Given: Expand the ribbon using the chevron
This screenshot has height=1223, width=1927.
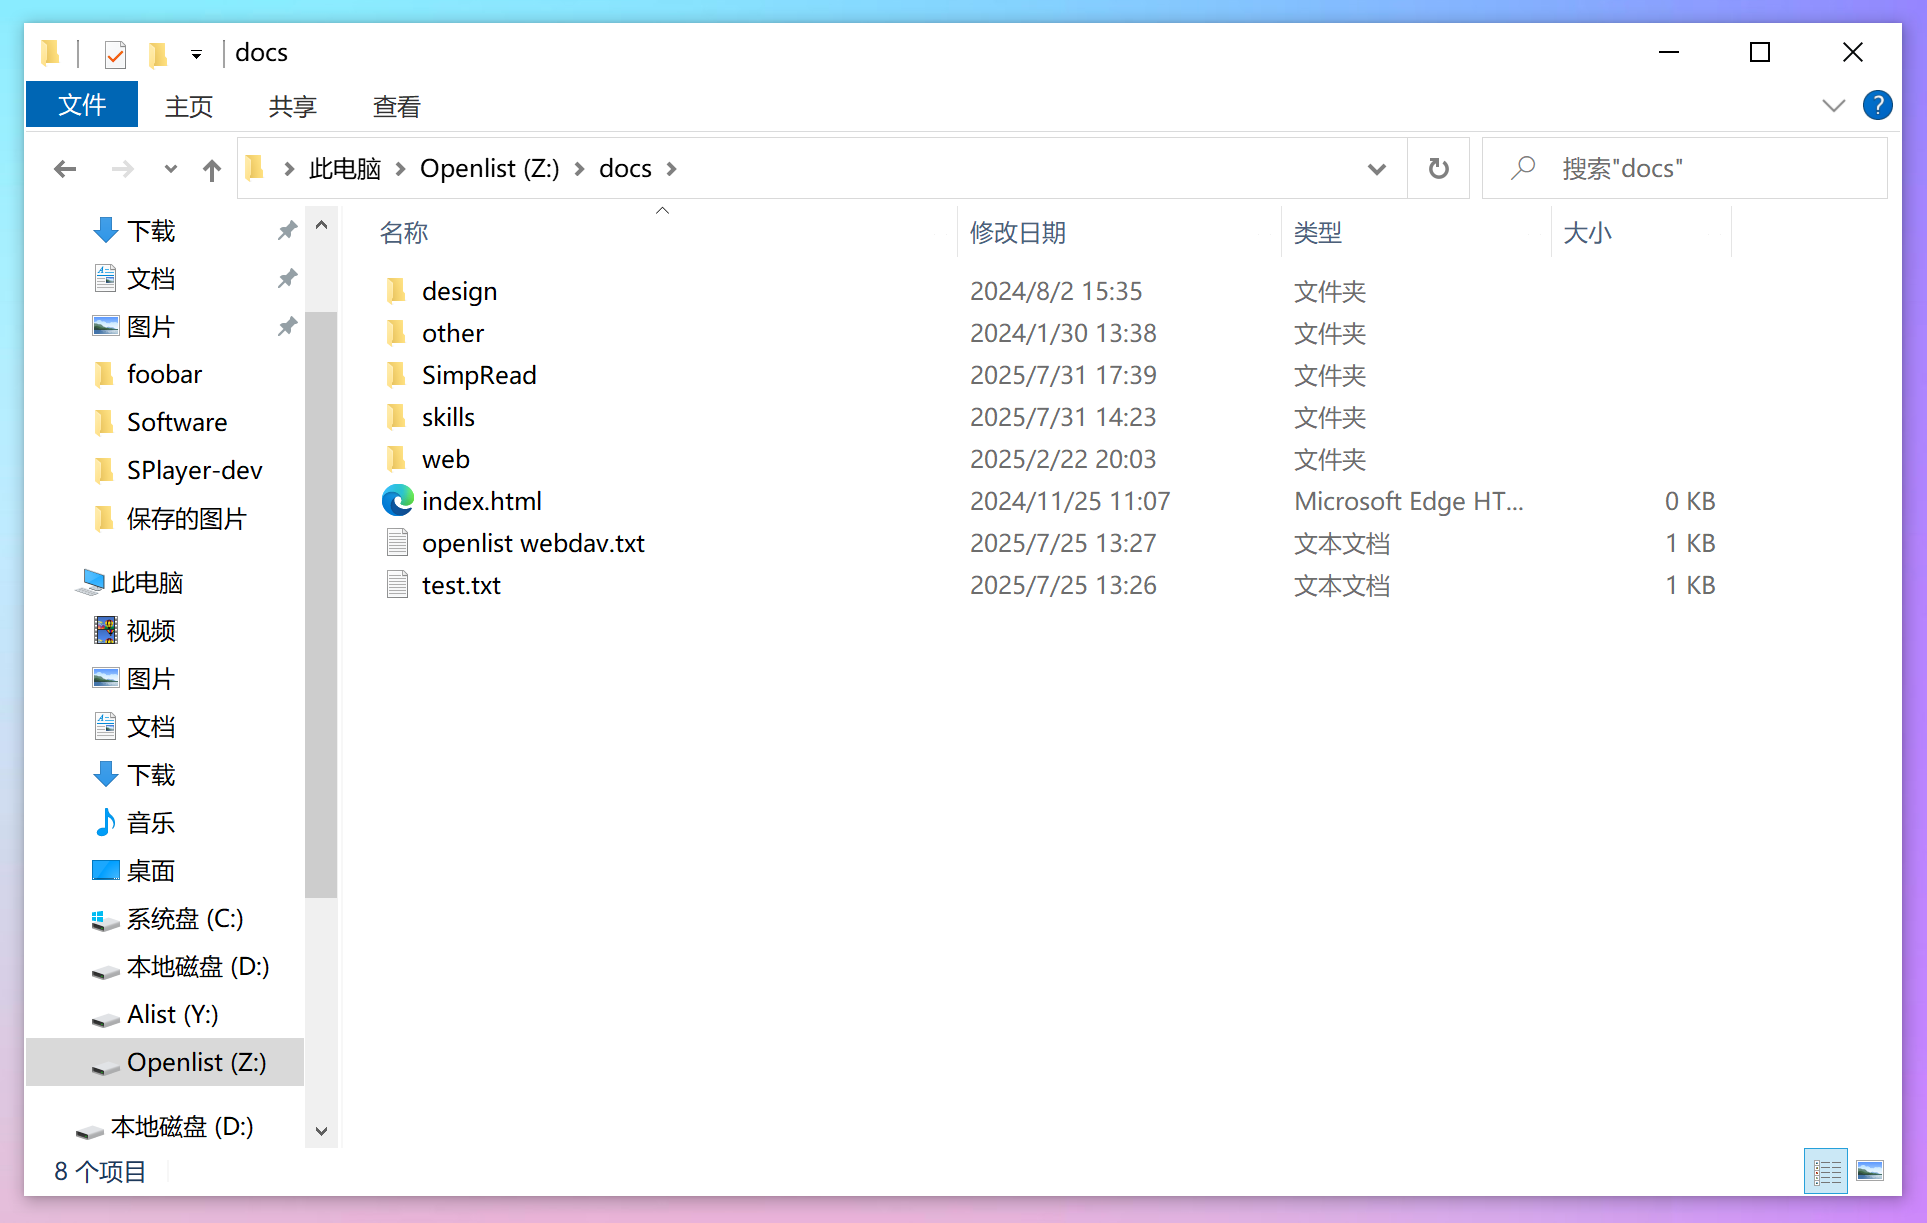Looking at the screenshot, I should point(1833,105).
